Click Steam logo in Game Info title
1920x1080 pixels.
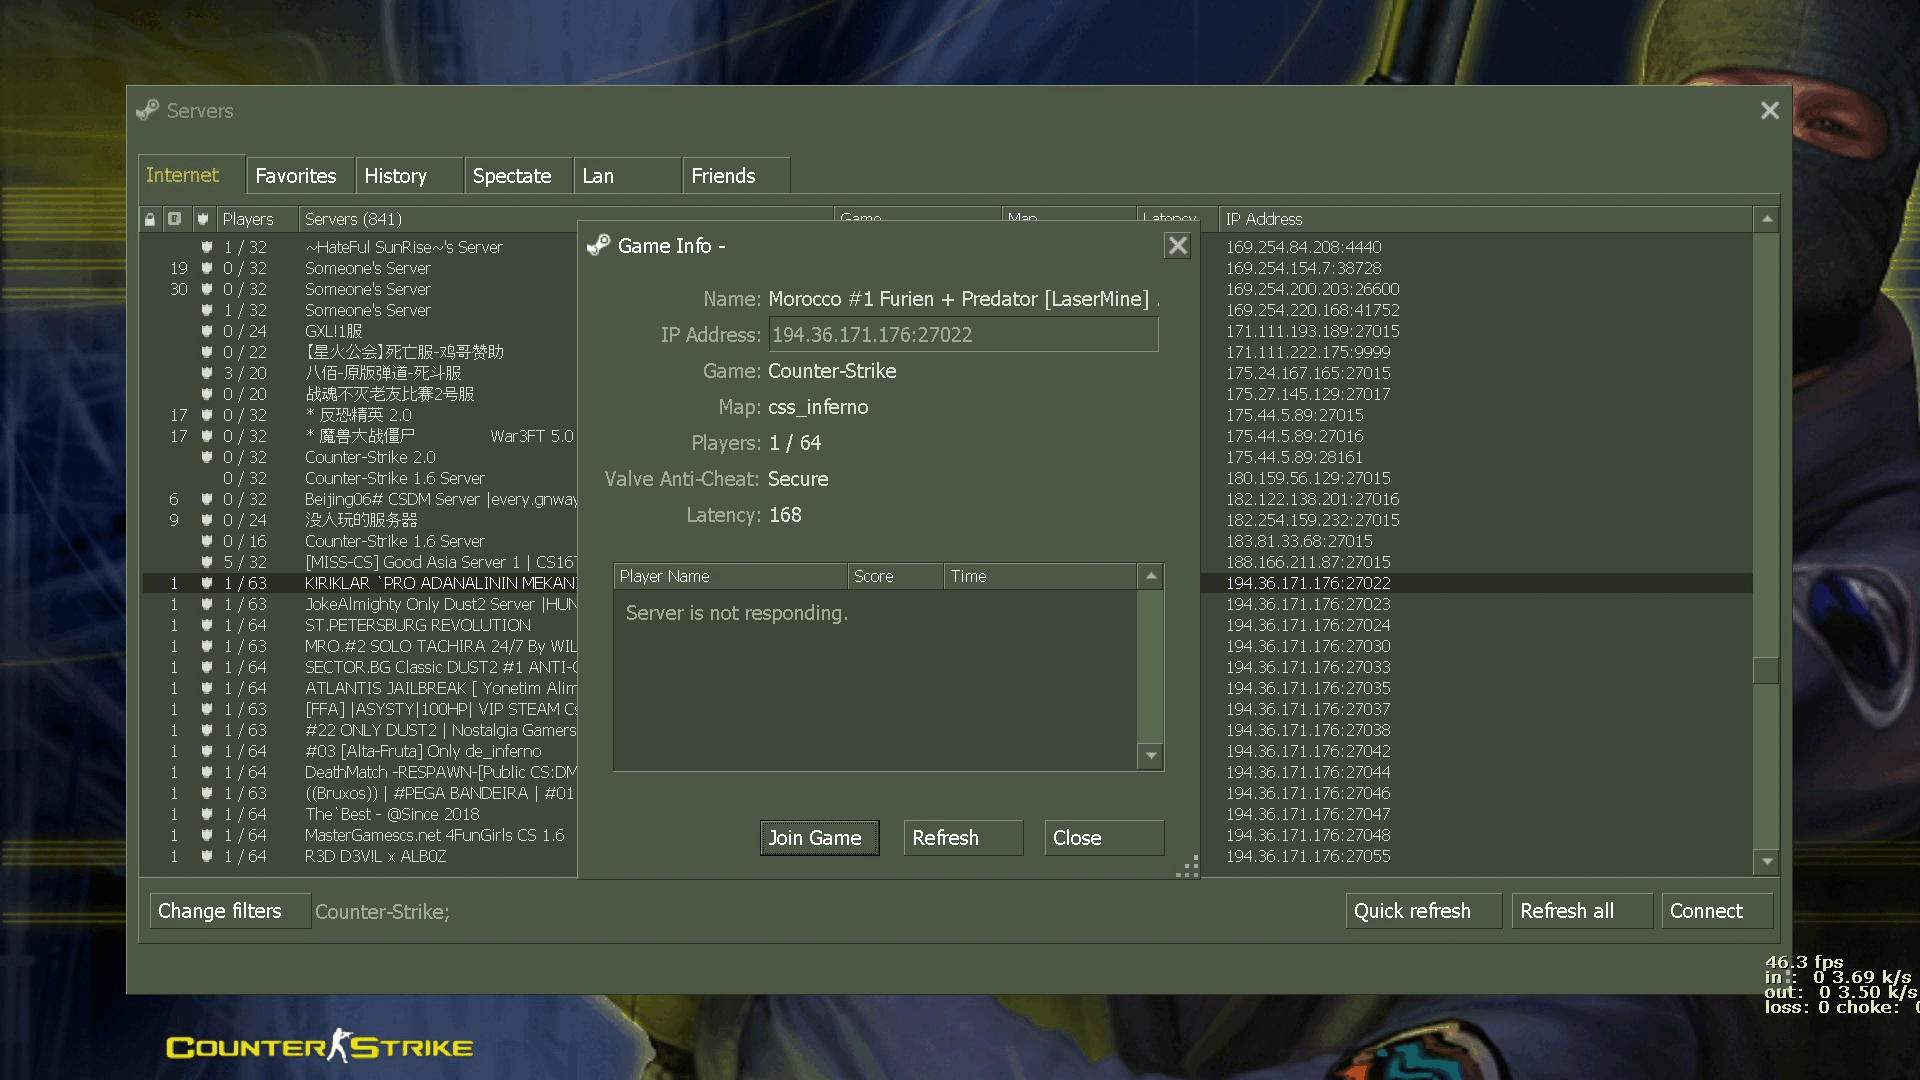pyautogui.click(x=598, y=245)
